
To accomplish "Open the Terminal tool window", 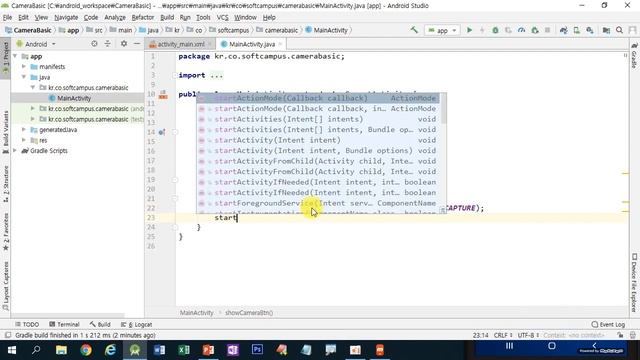I will coord(64,324).
